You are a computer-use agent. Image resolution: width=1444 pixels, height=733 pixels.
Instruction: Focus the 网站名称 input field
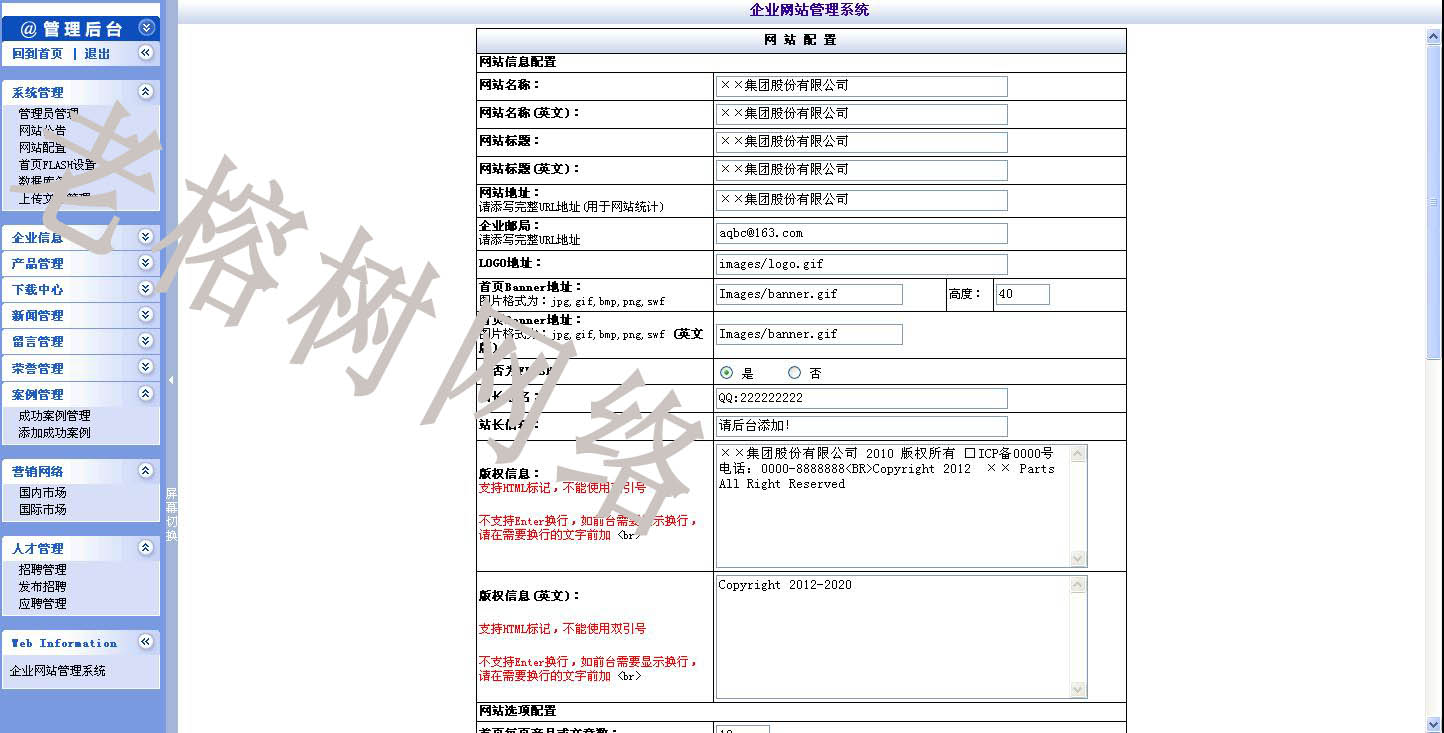coord(861,86)
